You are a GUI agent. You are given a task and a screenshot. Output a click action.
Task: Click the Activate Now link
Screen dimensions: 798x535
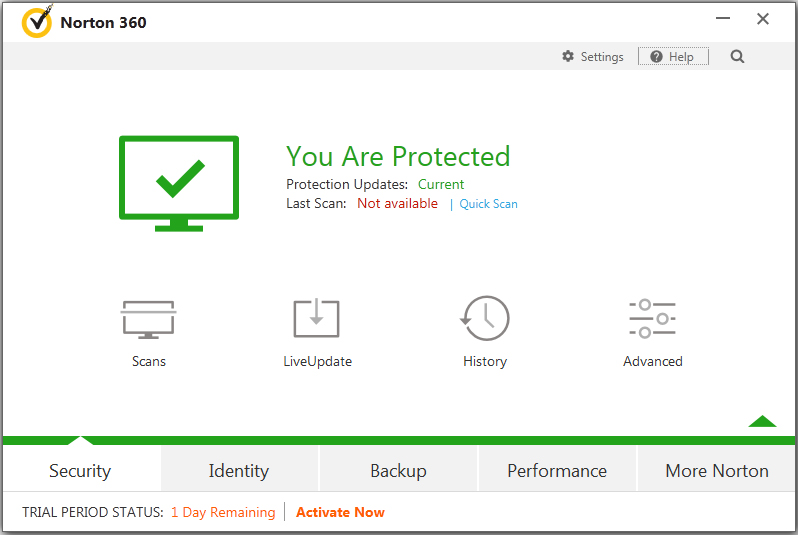[340, 512]
